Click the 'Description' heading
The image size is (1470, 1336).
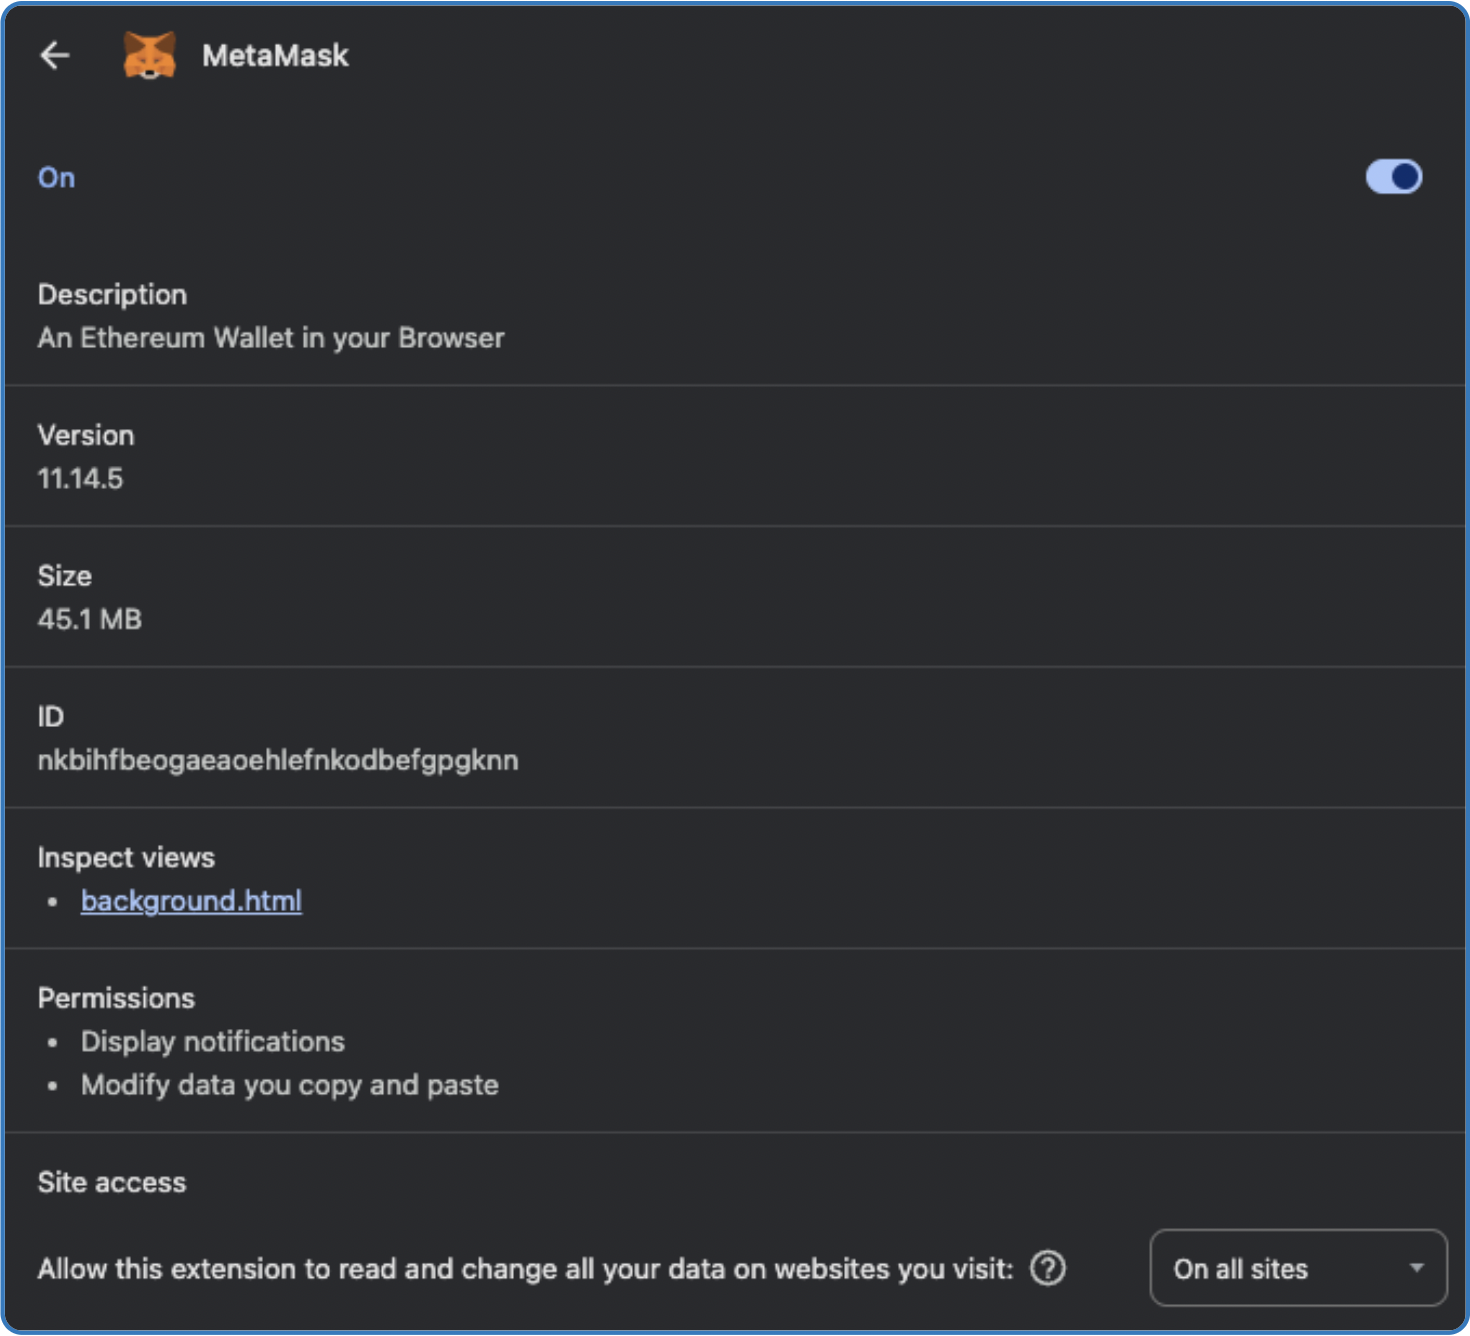[112, 295]
